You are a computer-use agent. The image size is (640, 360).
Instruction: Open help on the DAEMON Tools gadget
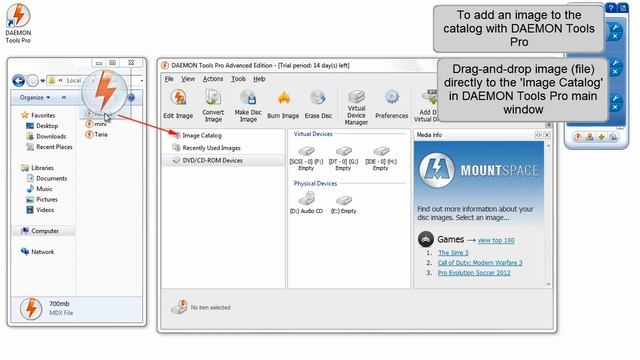[611, 8]
